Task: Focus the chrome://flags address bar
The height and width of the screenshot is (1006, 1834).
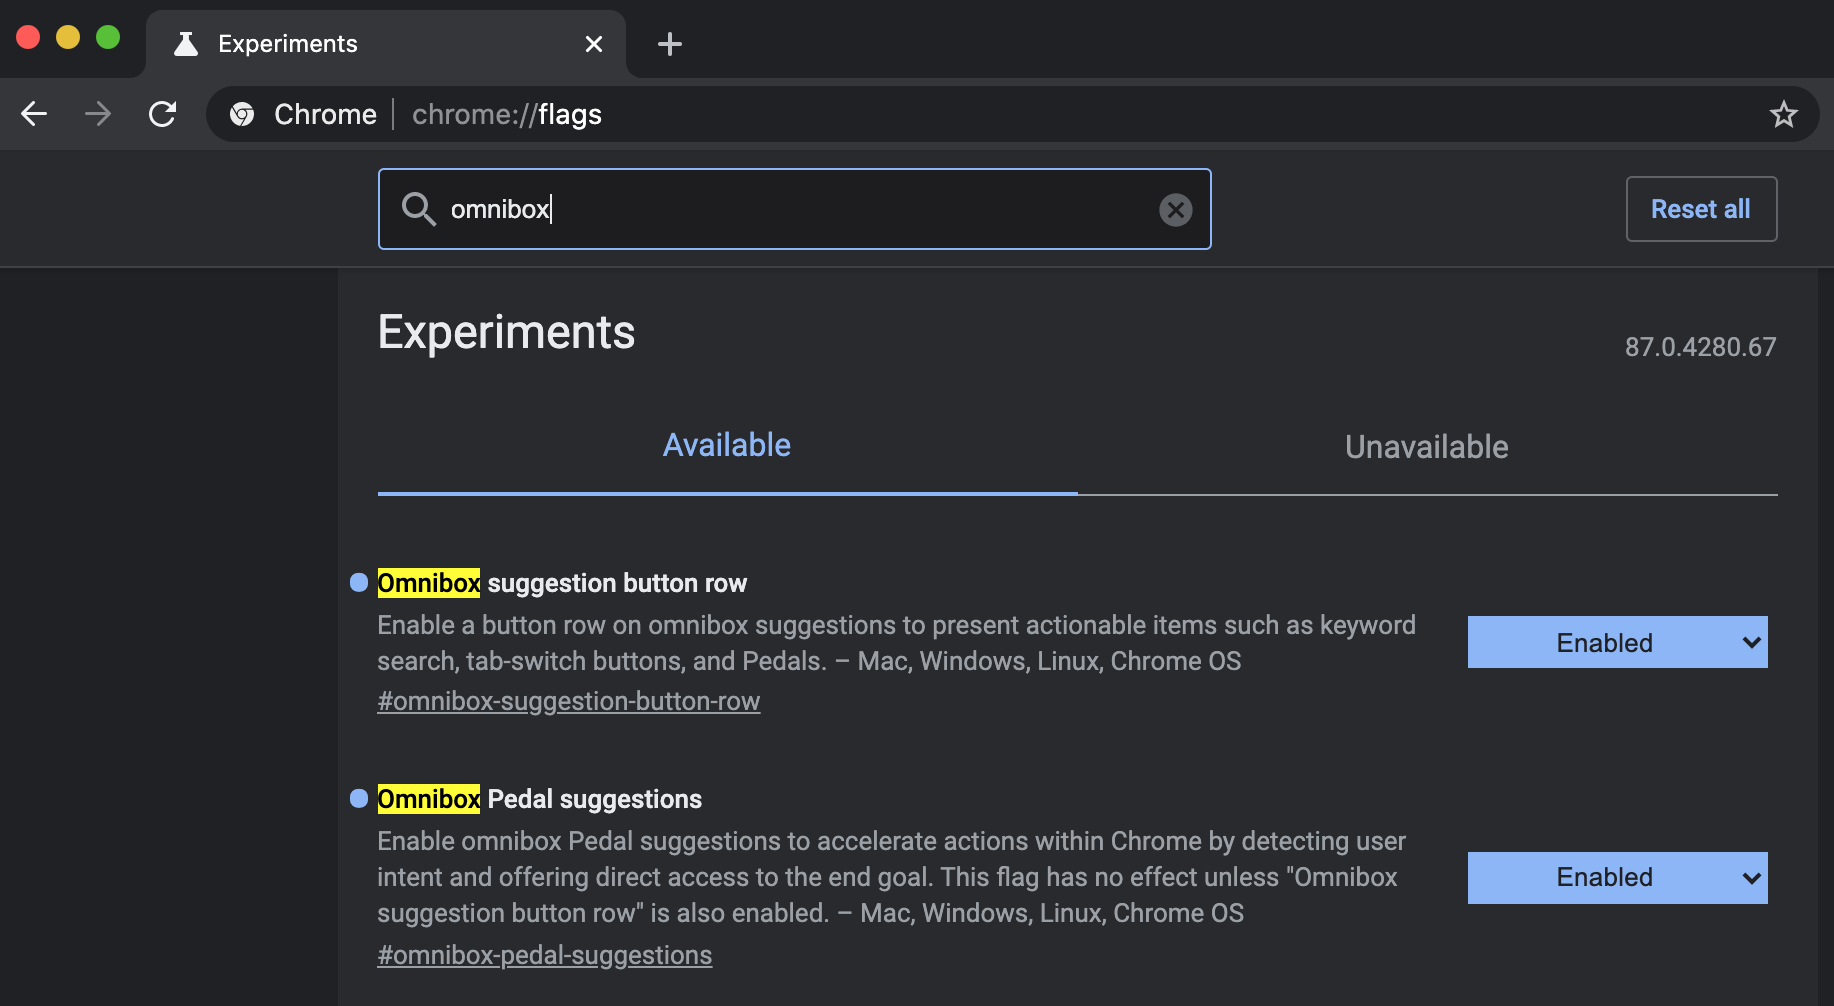Action: pos(900,114)
